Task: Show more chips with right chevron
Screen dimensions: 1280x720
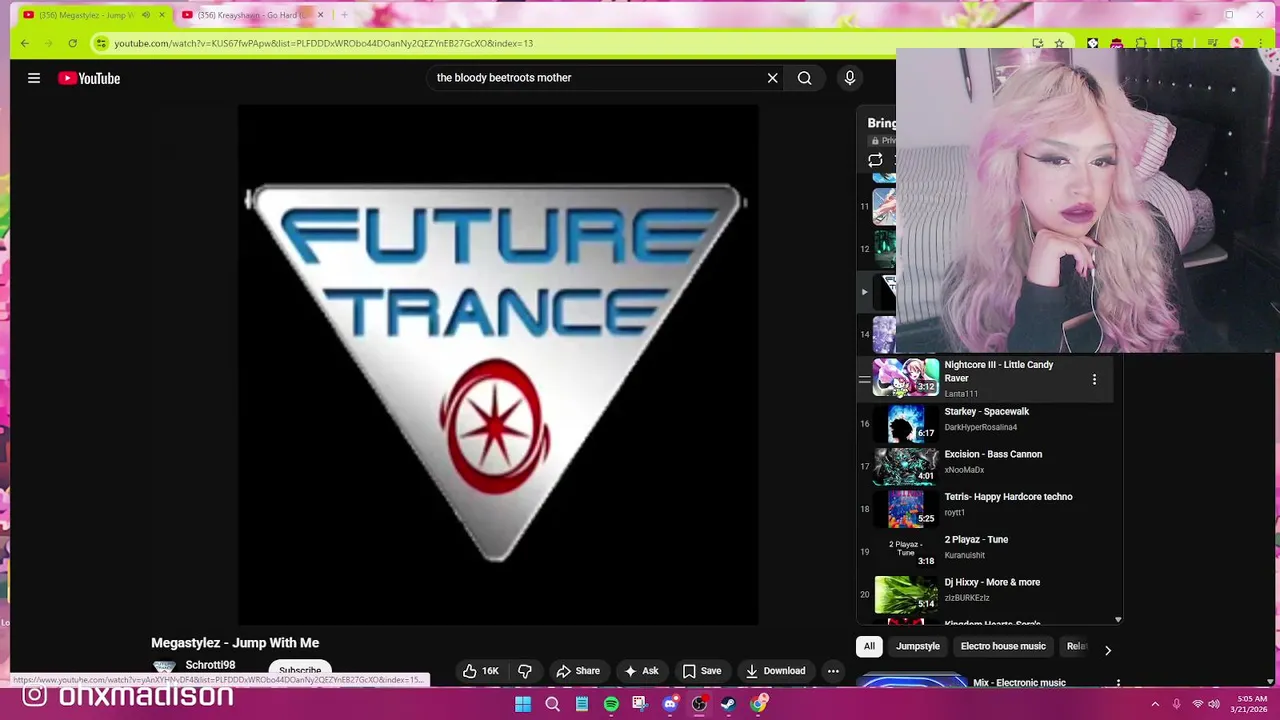Action: tap(1107, 650)
